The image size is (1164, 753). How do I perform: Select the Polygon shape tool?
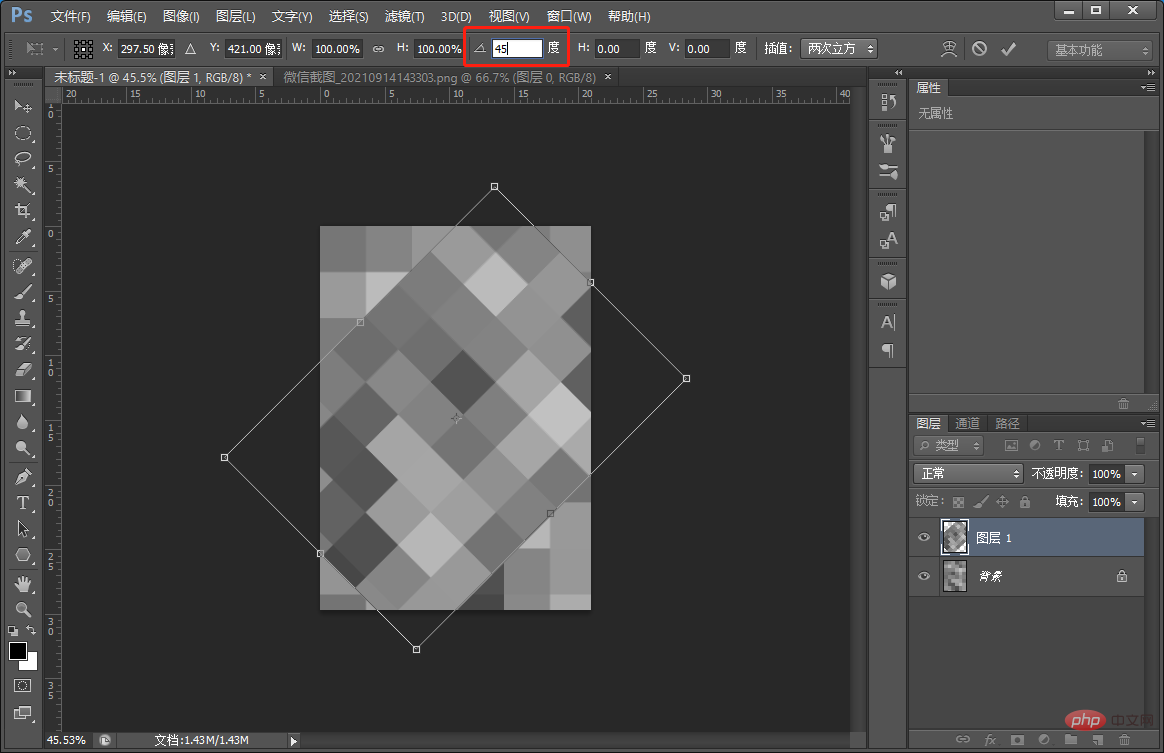[x=23, y=555]
